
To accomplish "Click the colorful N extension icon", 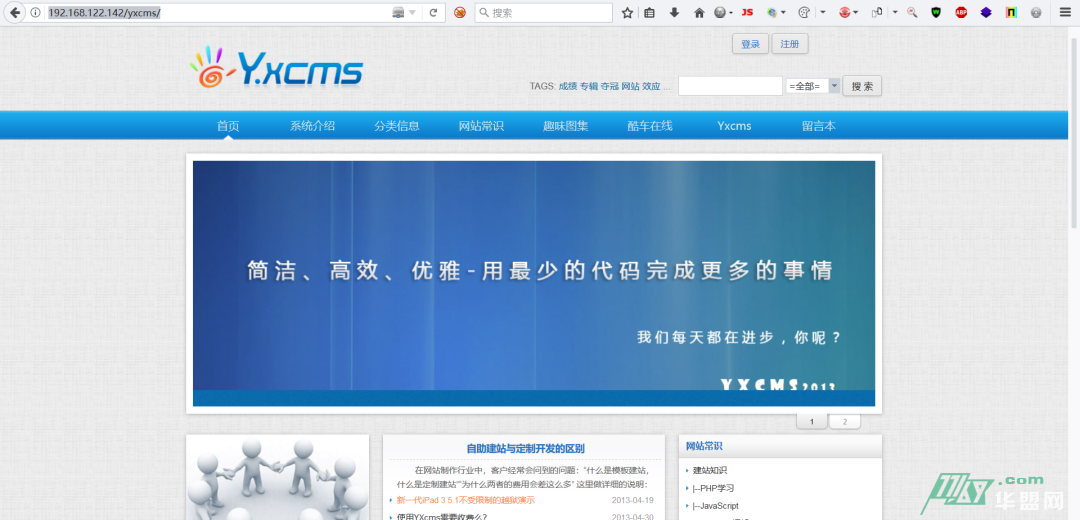I will click(x=1011, y=12).
